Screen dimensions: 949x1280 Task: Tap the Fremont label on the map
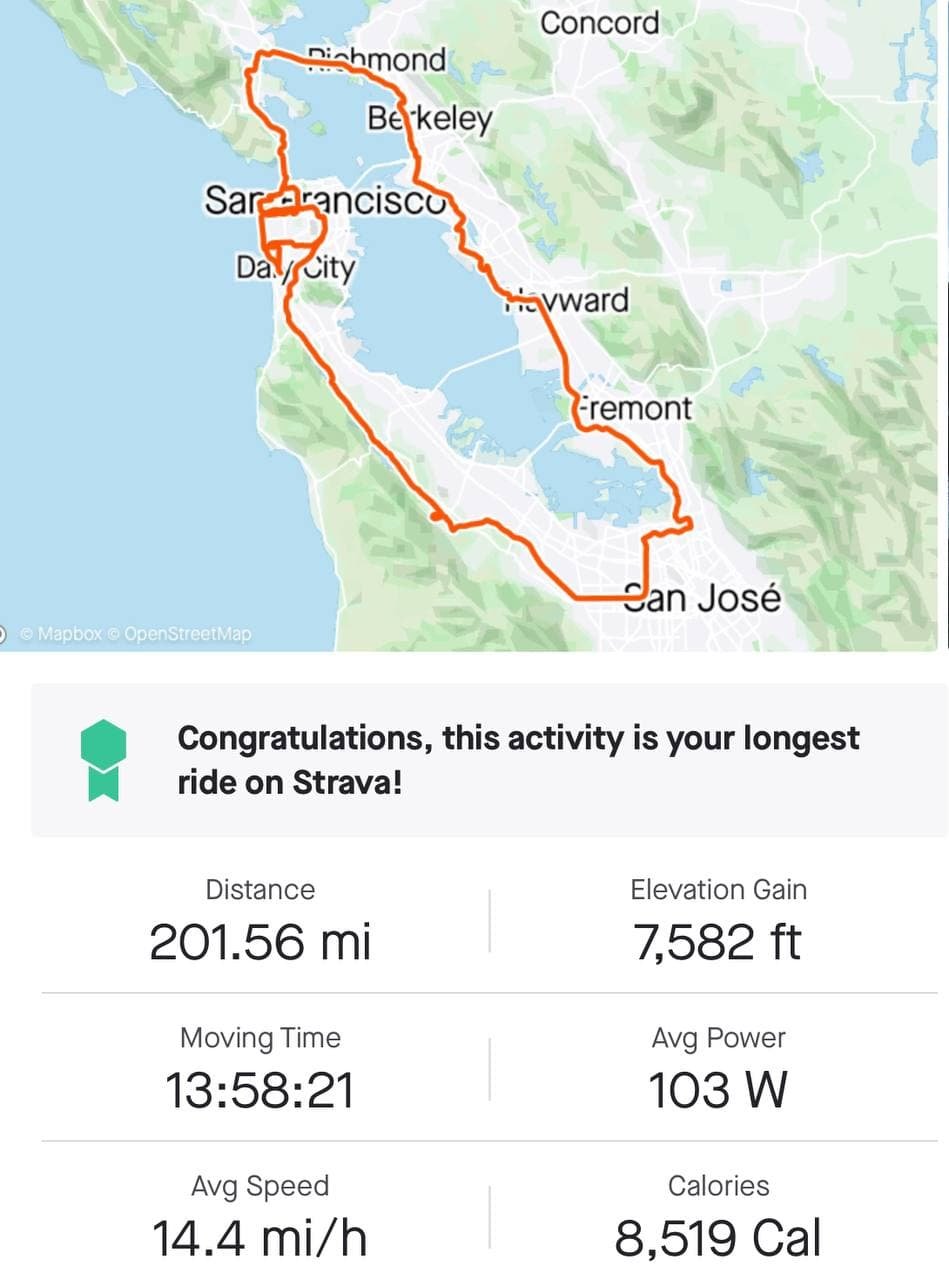(633, 408)
